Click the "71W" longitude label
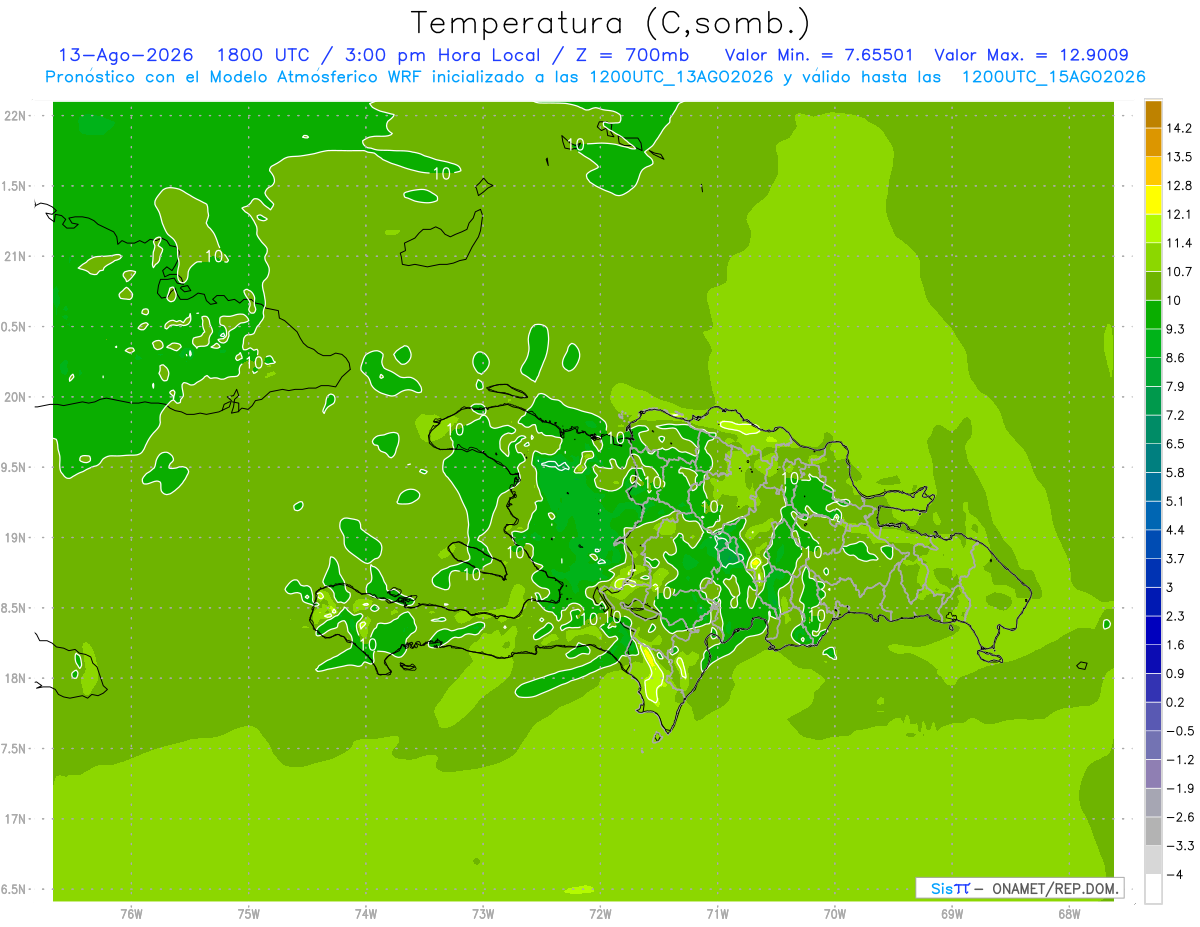Viewport: 1200px width, 927px height. [717, 914]
